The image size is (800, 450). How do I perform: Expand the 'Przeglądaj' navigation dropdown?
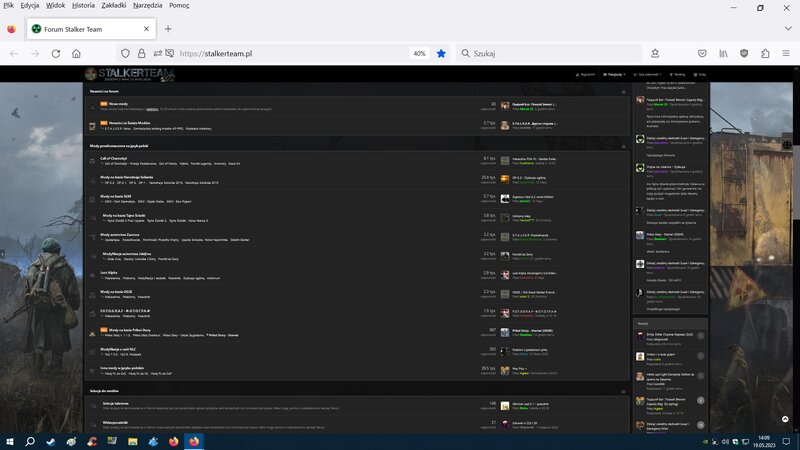(x=616, y=75)
